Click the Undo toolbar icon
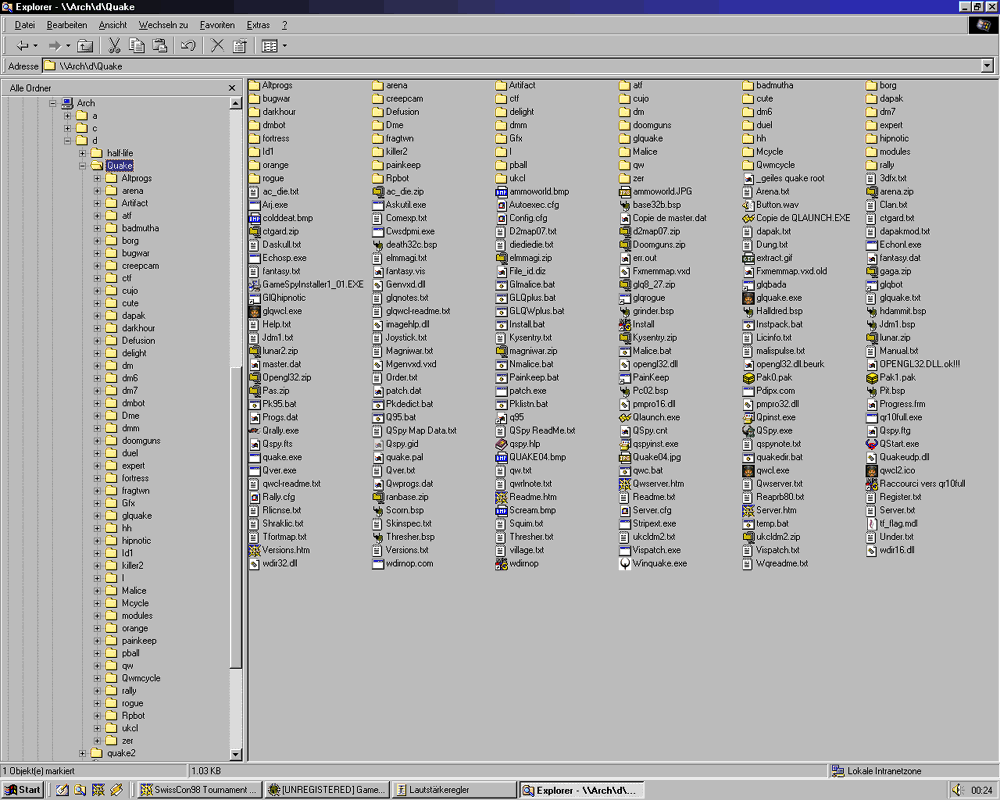 coord(188,46)
